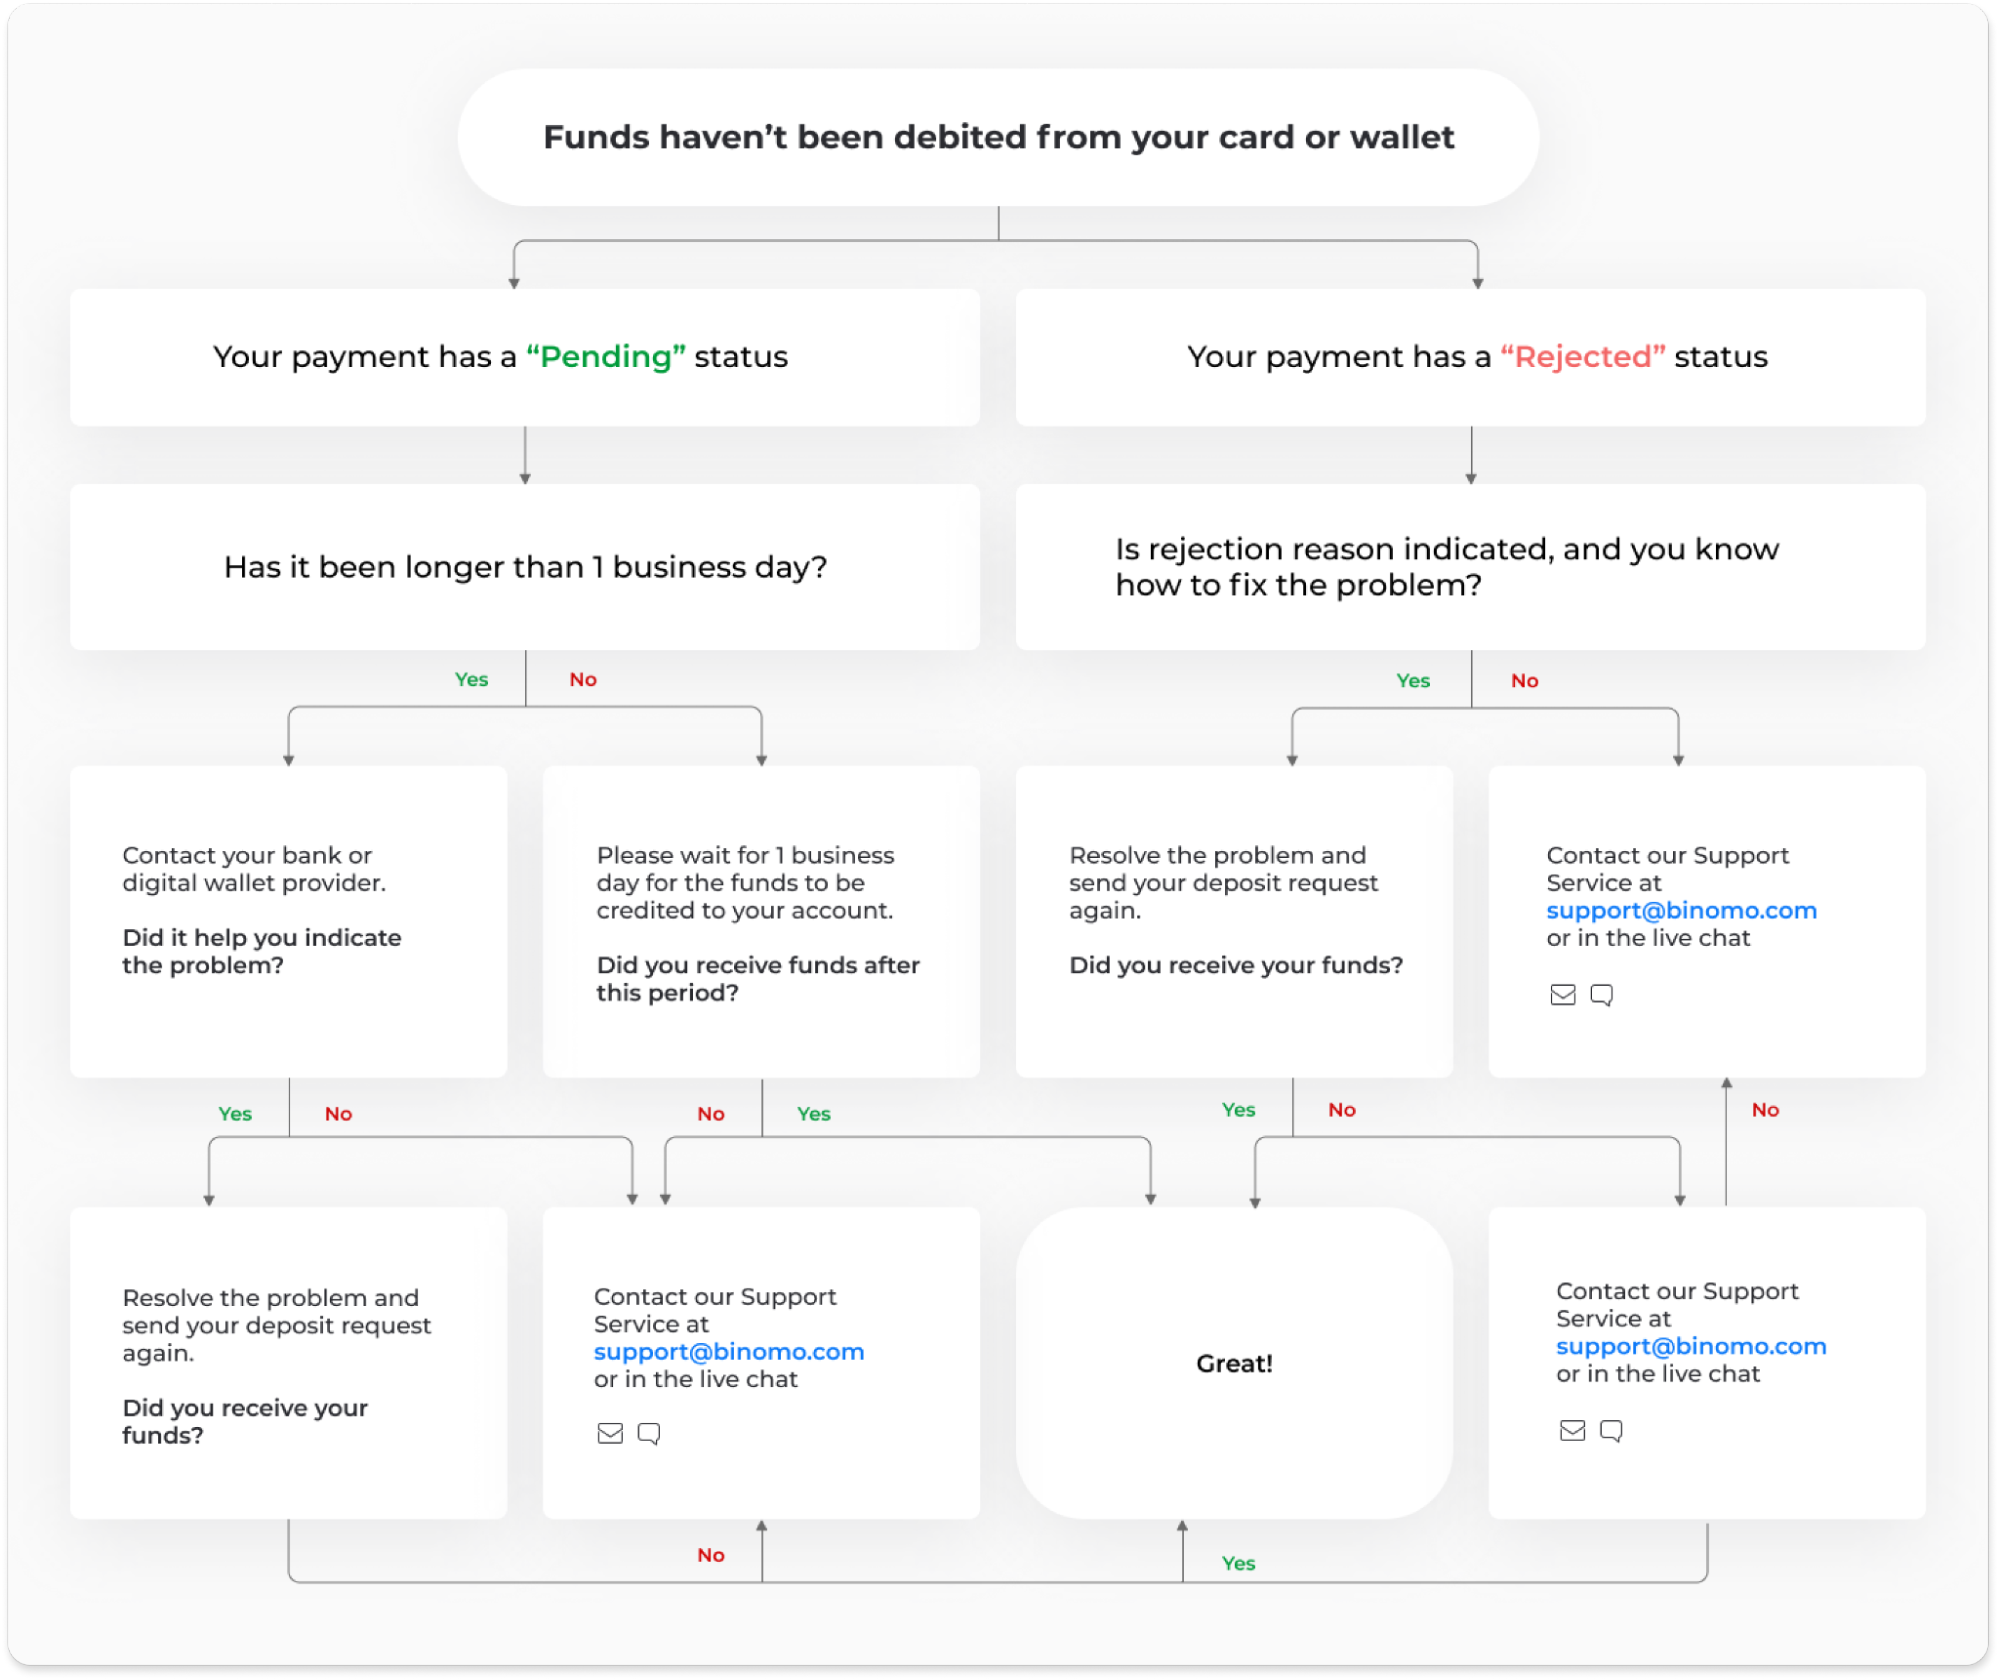The height and width of the screenshot is (1680, 1999).
Task: Click No label under the rejection reason question
Action: coord(1523,681)
